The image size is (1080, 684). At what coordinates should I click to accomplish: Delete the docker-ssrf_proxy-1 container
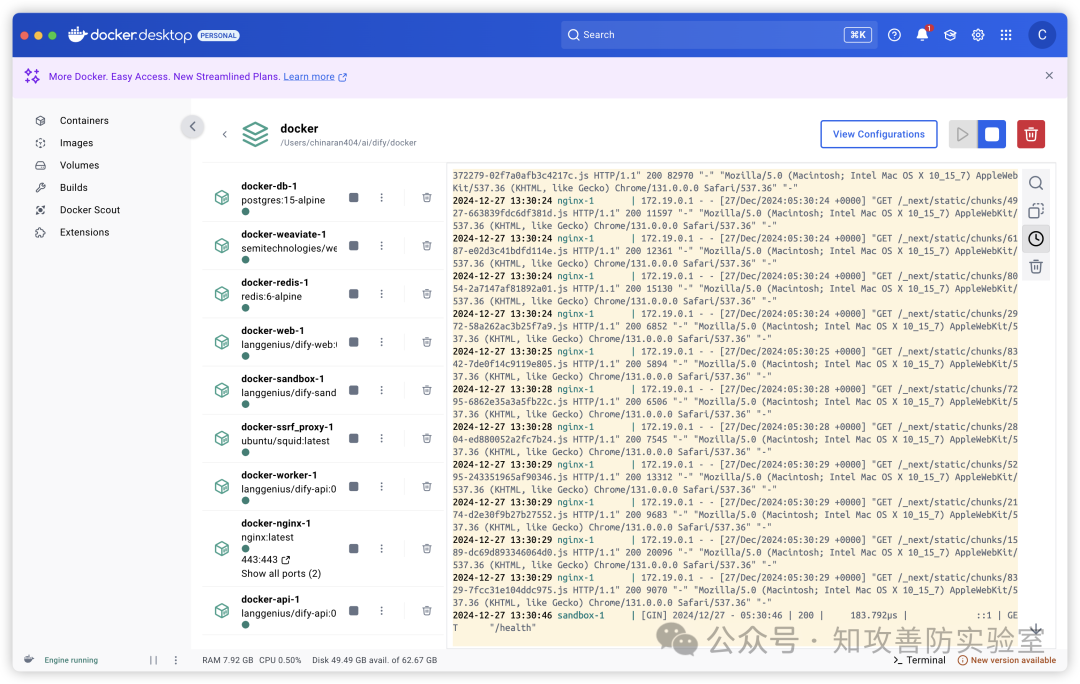(426, 439)
